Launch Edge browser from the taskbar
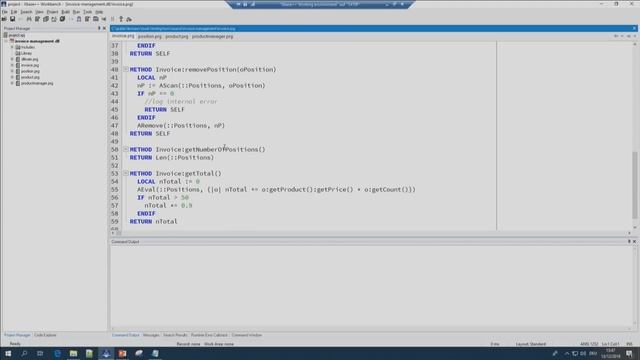This screenshot has width=640, height=360. 57,353
